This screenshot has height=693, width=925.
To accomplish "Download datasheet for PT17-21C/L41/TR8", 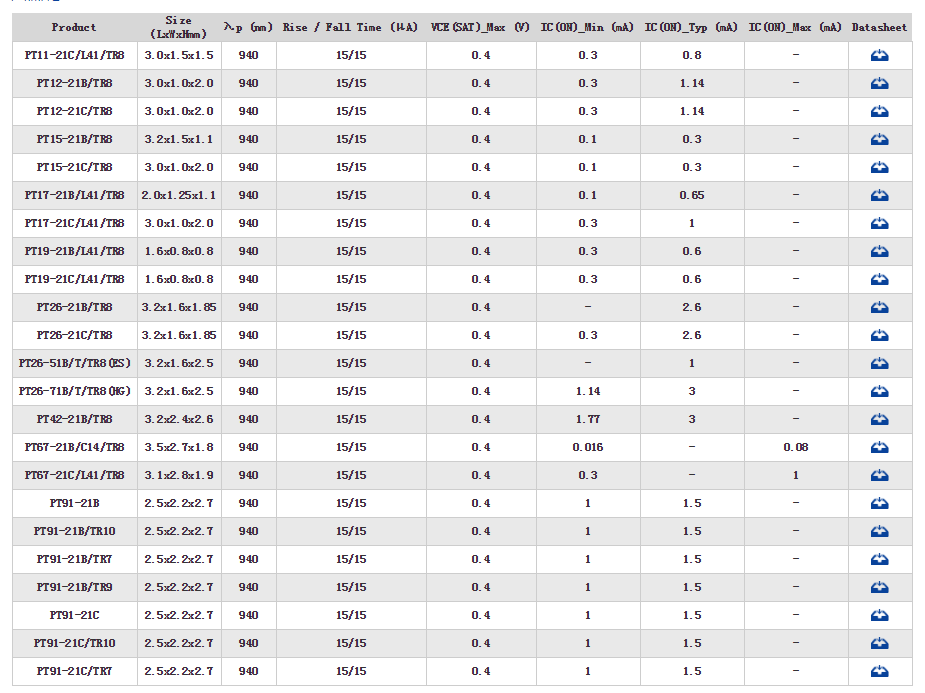I will tap(879, 224).
